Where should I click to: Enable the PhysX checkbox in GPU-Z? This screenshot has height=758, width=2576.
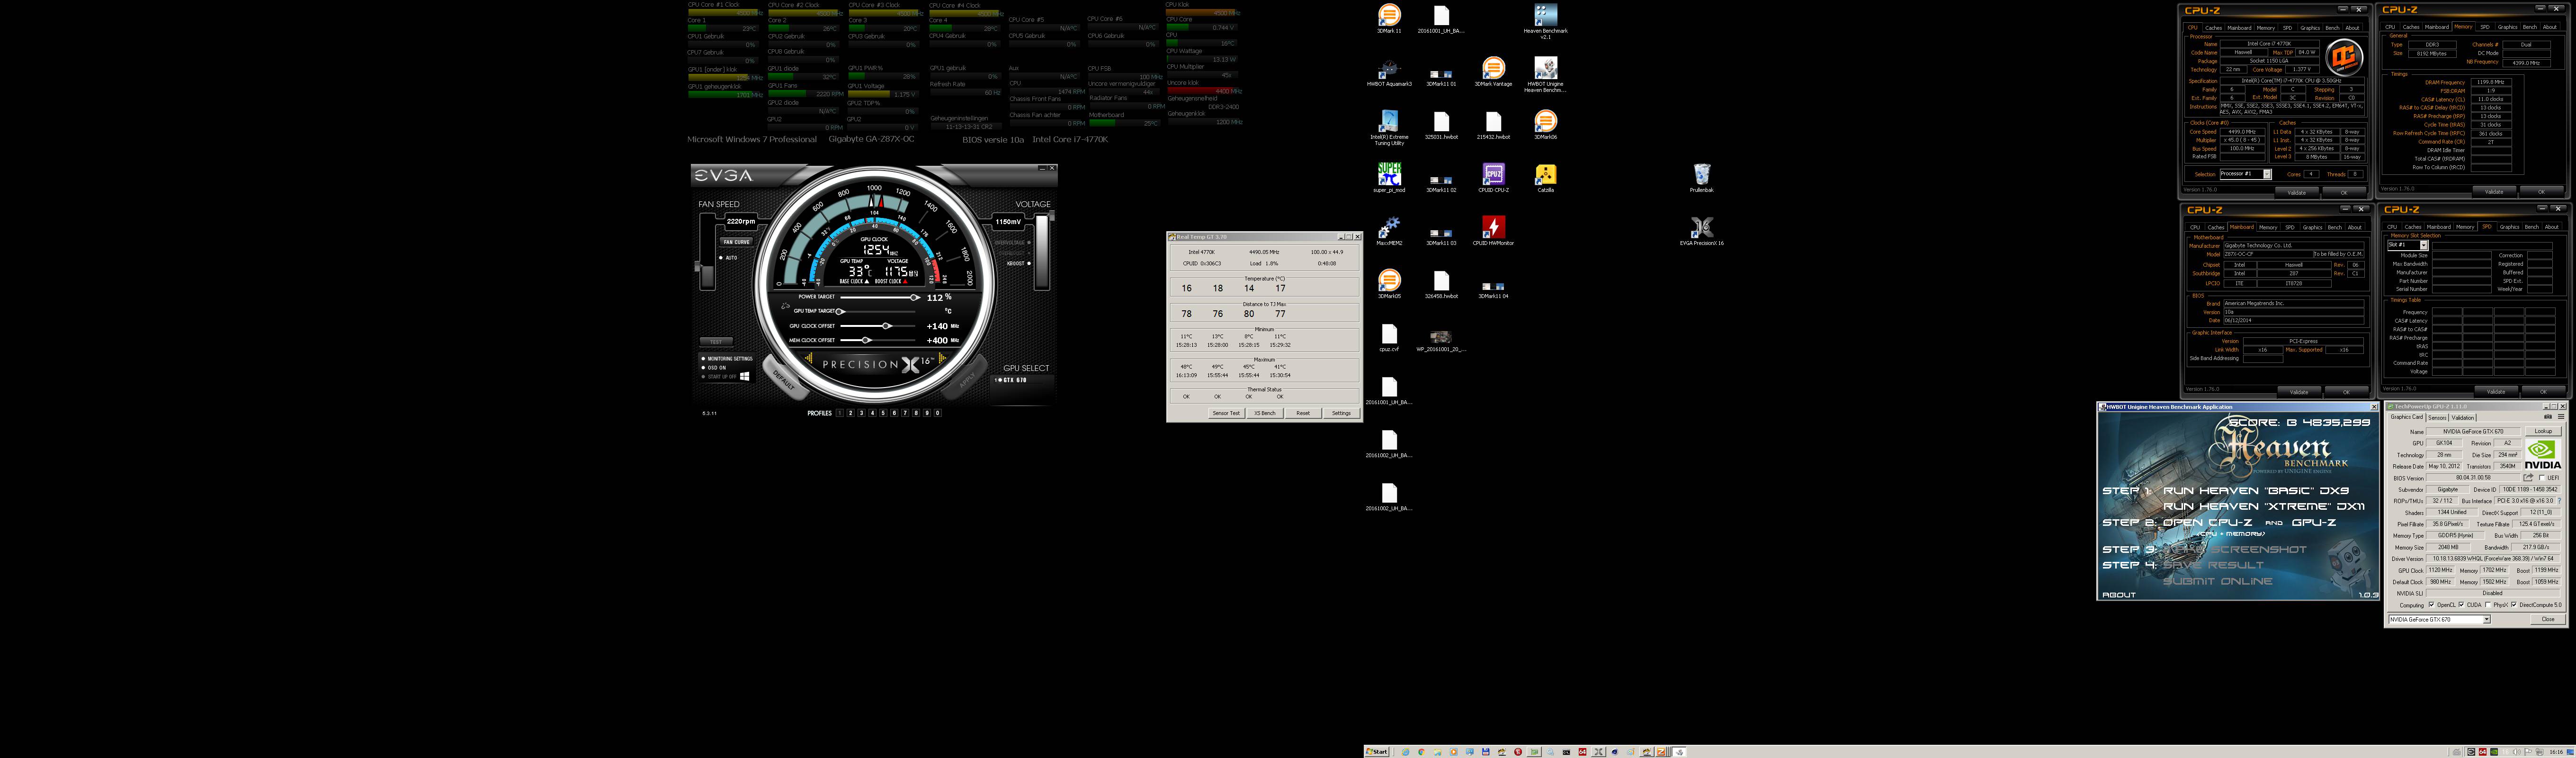point(2488,604)
